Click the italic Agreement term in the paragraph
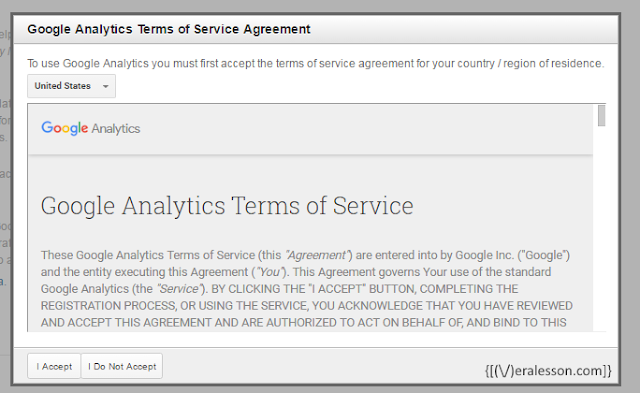 pyautogui.click(x=317, y=255)
